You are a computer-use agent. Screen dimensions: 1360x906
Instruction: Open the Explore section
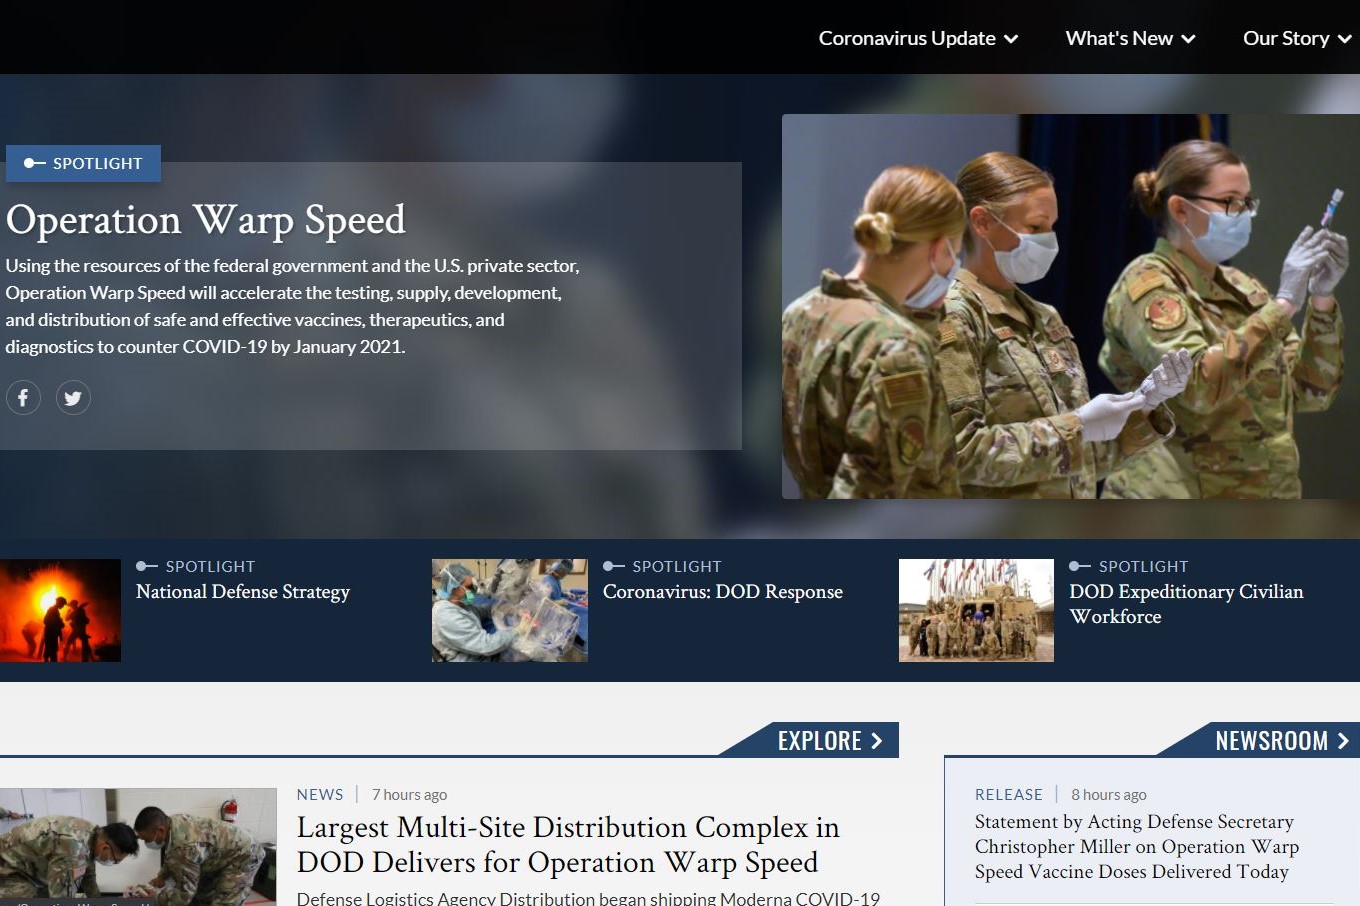click(x=828, y=741)
